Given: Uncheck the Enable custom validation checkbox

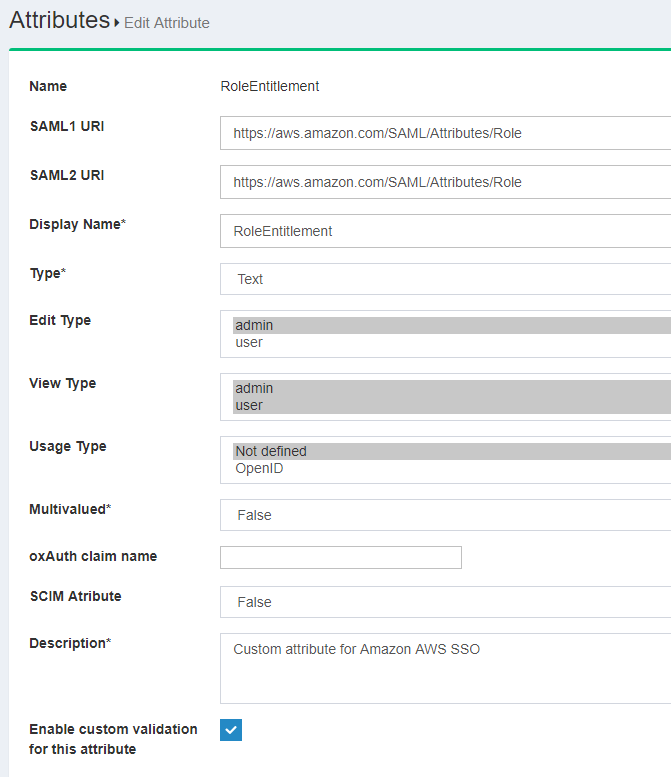Looking at the screenshot, I should (x=231, y=730).
